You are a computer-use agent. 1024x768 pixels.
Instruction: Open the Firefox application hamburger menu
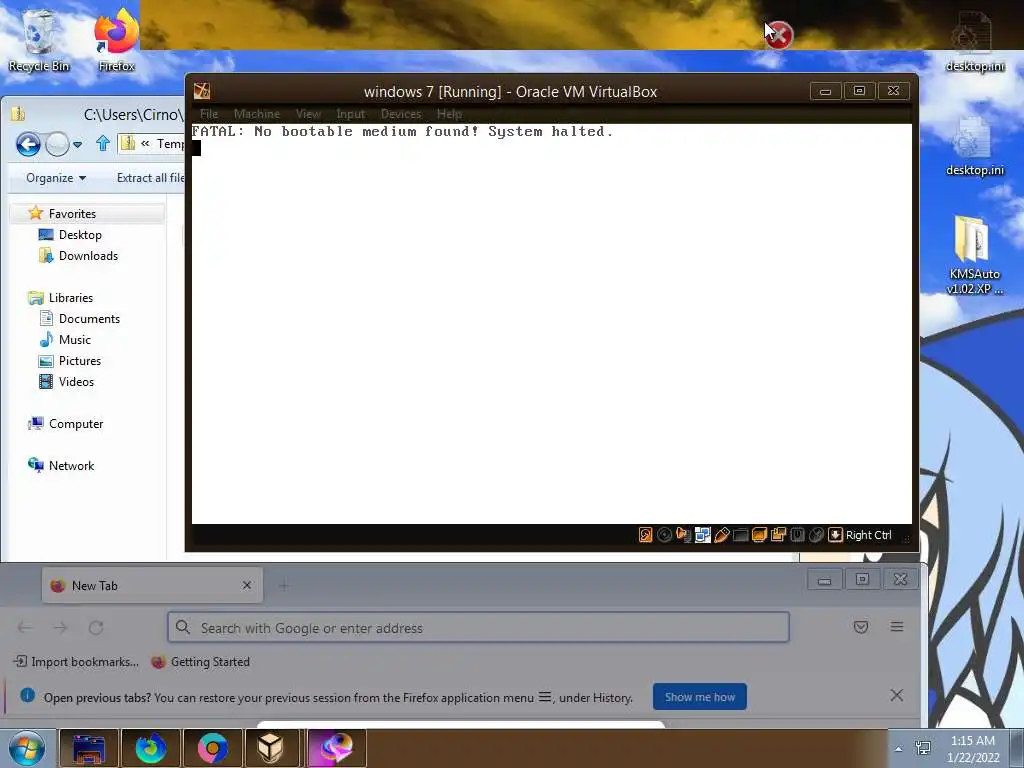pyautogui.click(x=897, y=627)
